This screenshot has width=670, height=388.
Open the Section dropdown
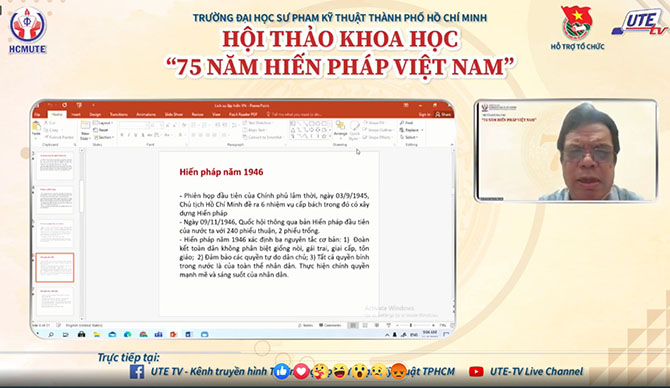click(103, 137)
